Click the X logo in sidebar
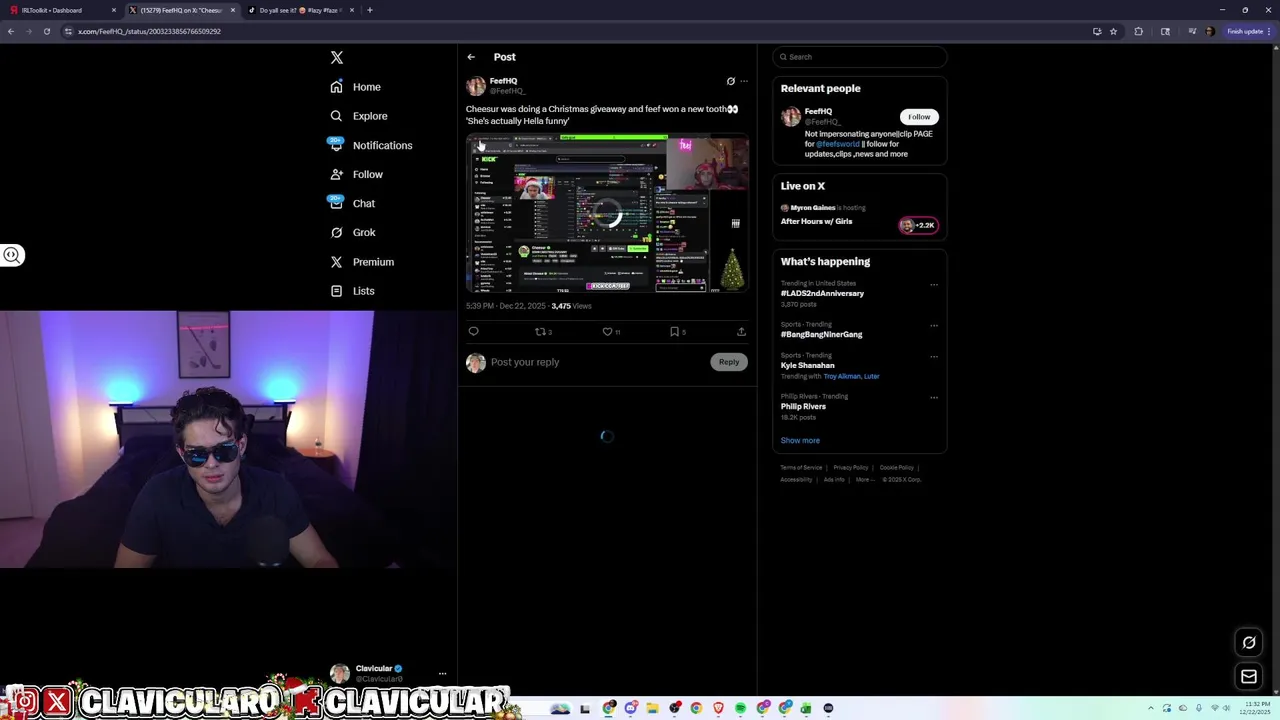1280x720 pixels. point(337,58)
